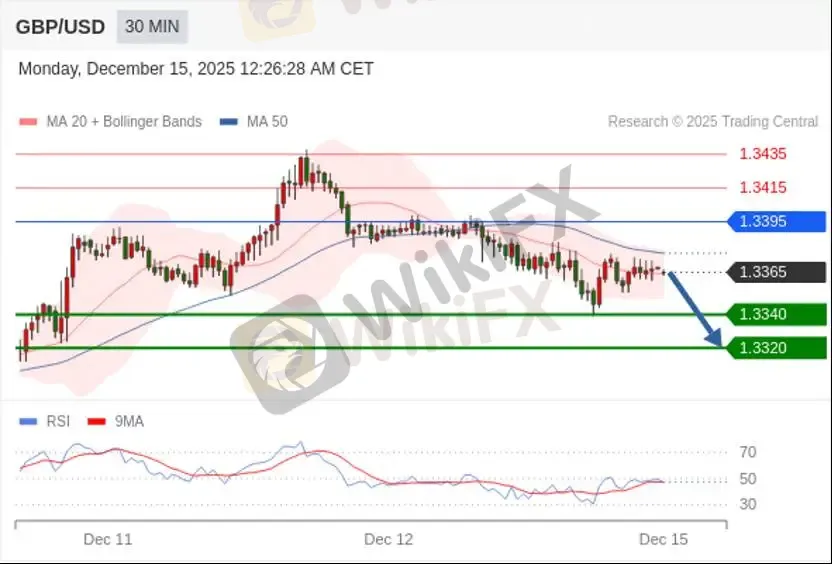Click the MA 50 blue legend swatch
Viewport: 832px width, 564px height.
pos(229,122)
